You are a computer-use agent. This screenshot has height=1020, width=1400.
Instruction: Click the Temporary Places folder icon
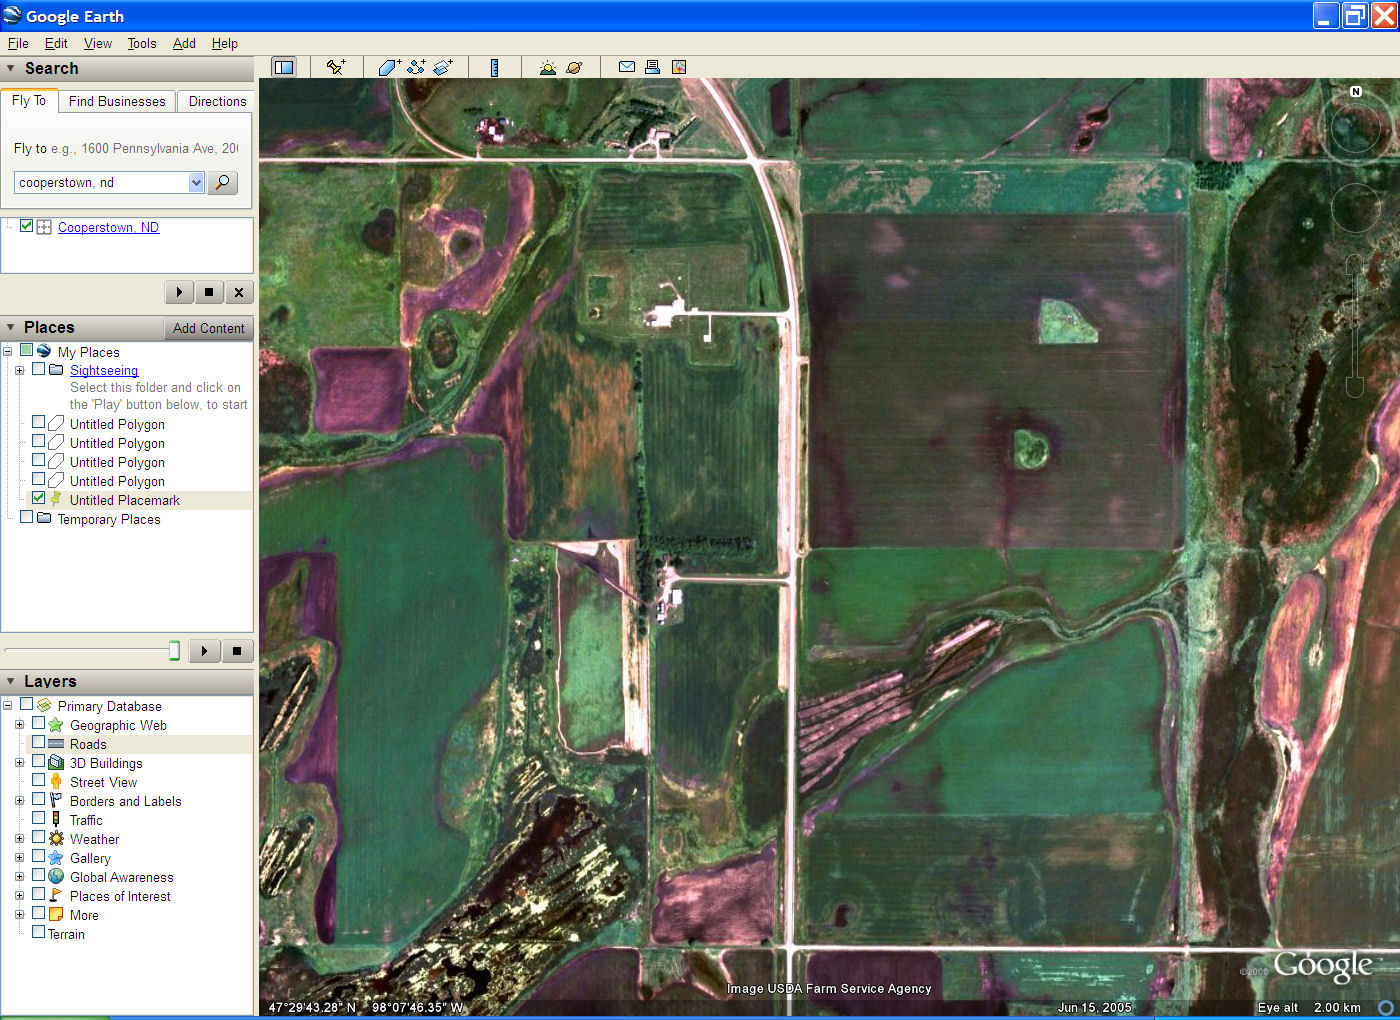[44, 518]
